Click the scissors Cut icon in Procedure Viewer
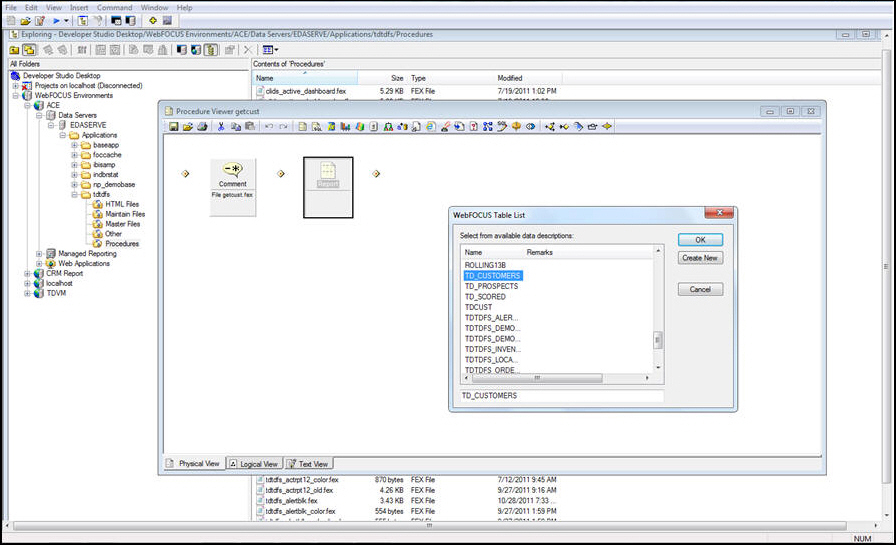 click(x=221, y=127)
